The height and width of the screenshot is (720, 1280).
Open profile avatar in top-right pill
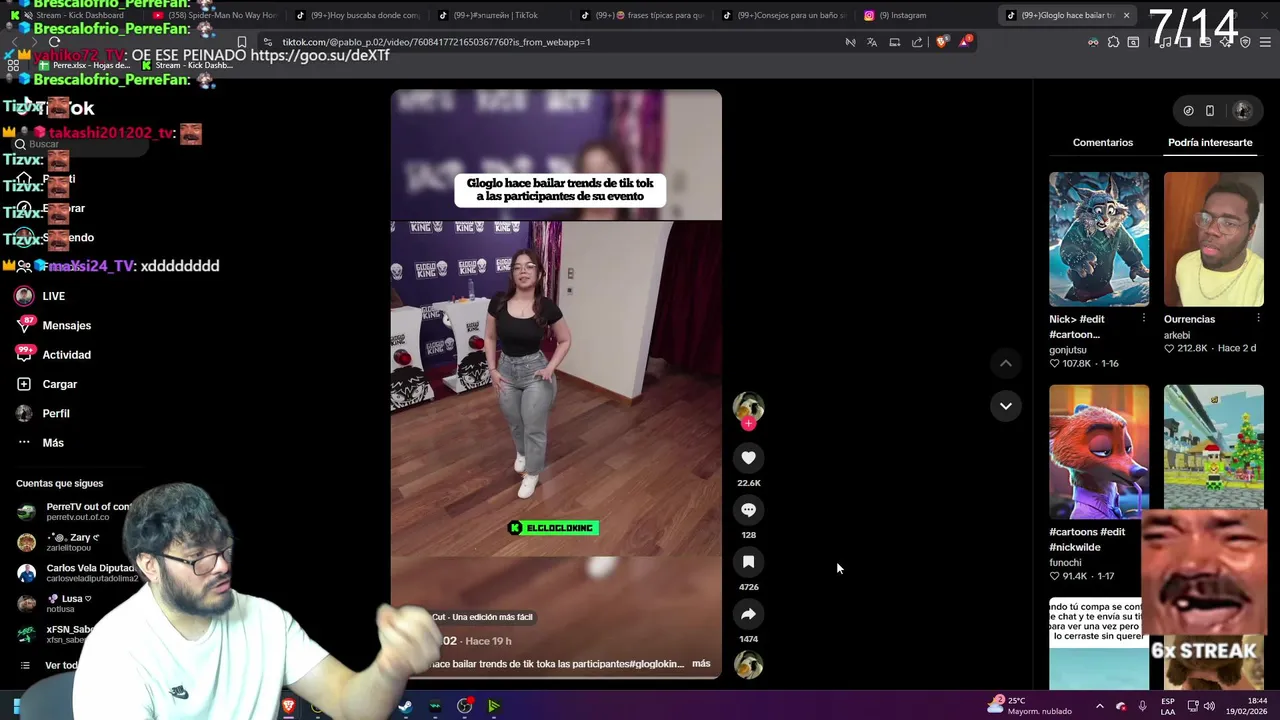pos(1243,111)
